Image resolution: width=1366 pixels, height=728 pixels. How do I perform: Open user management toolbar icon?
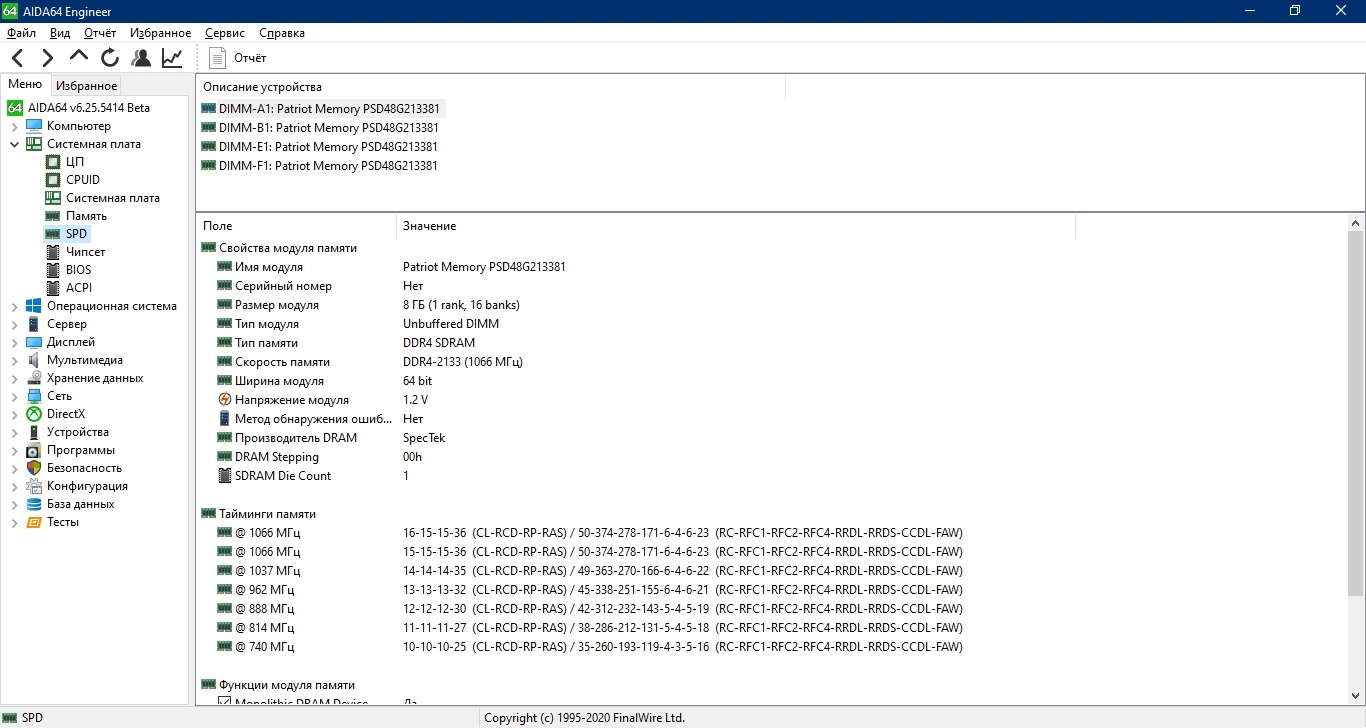(141, 58)
